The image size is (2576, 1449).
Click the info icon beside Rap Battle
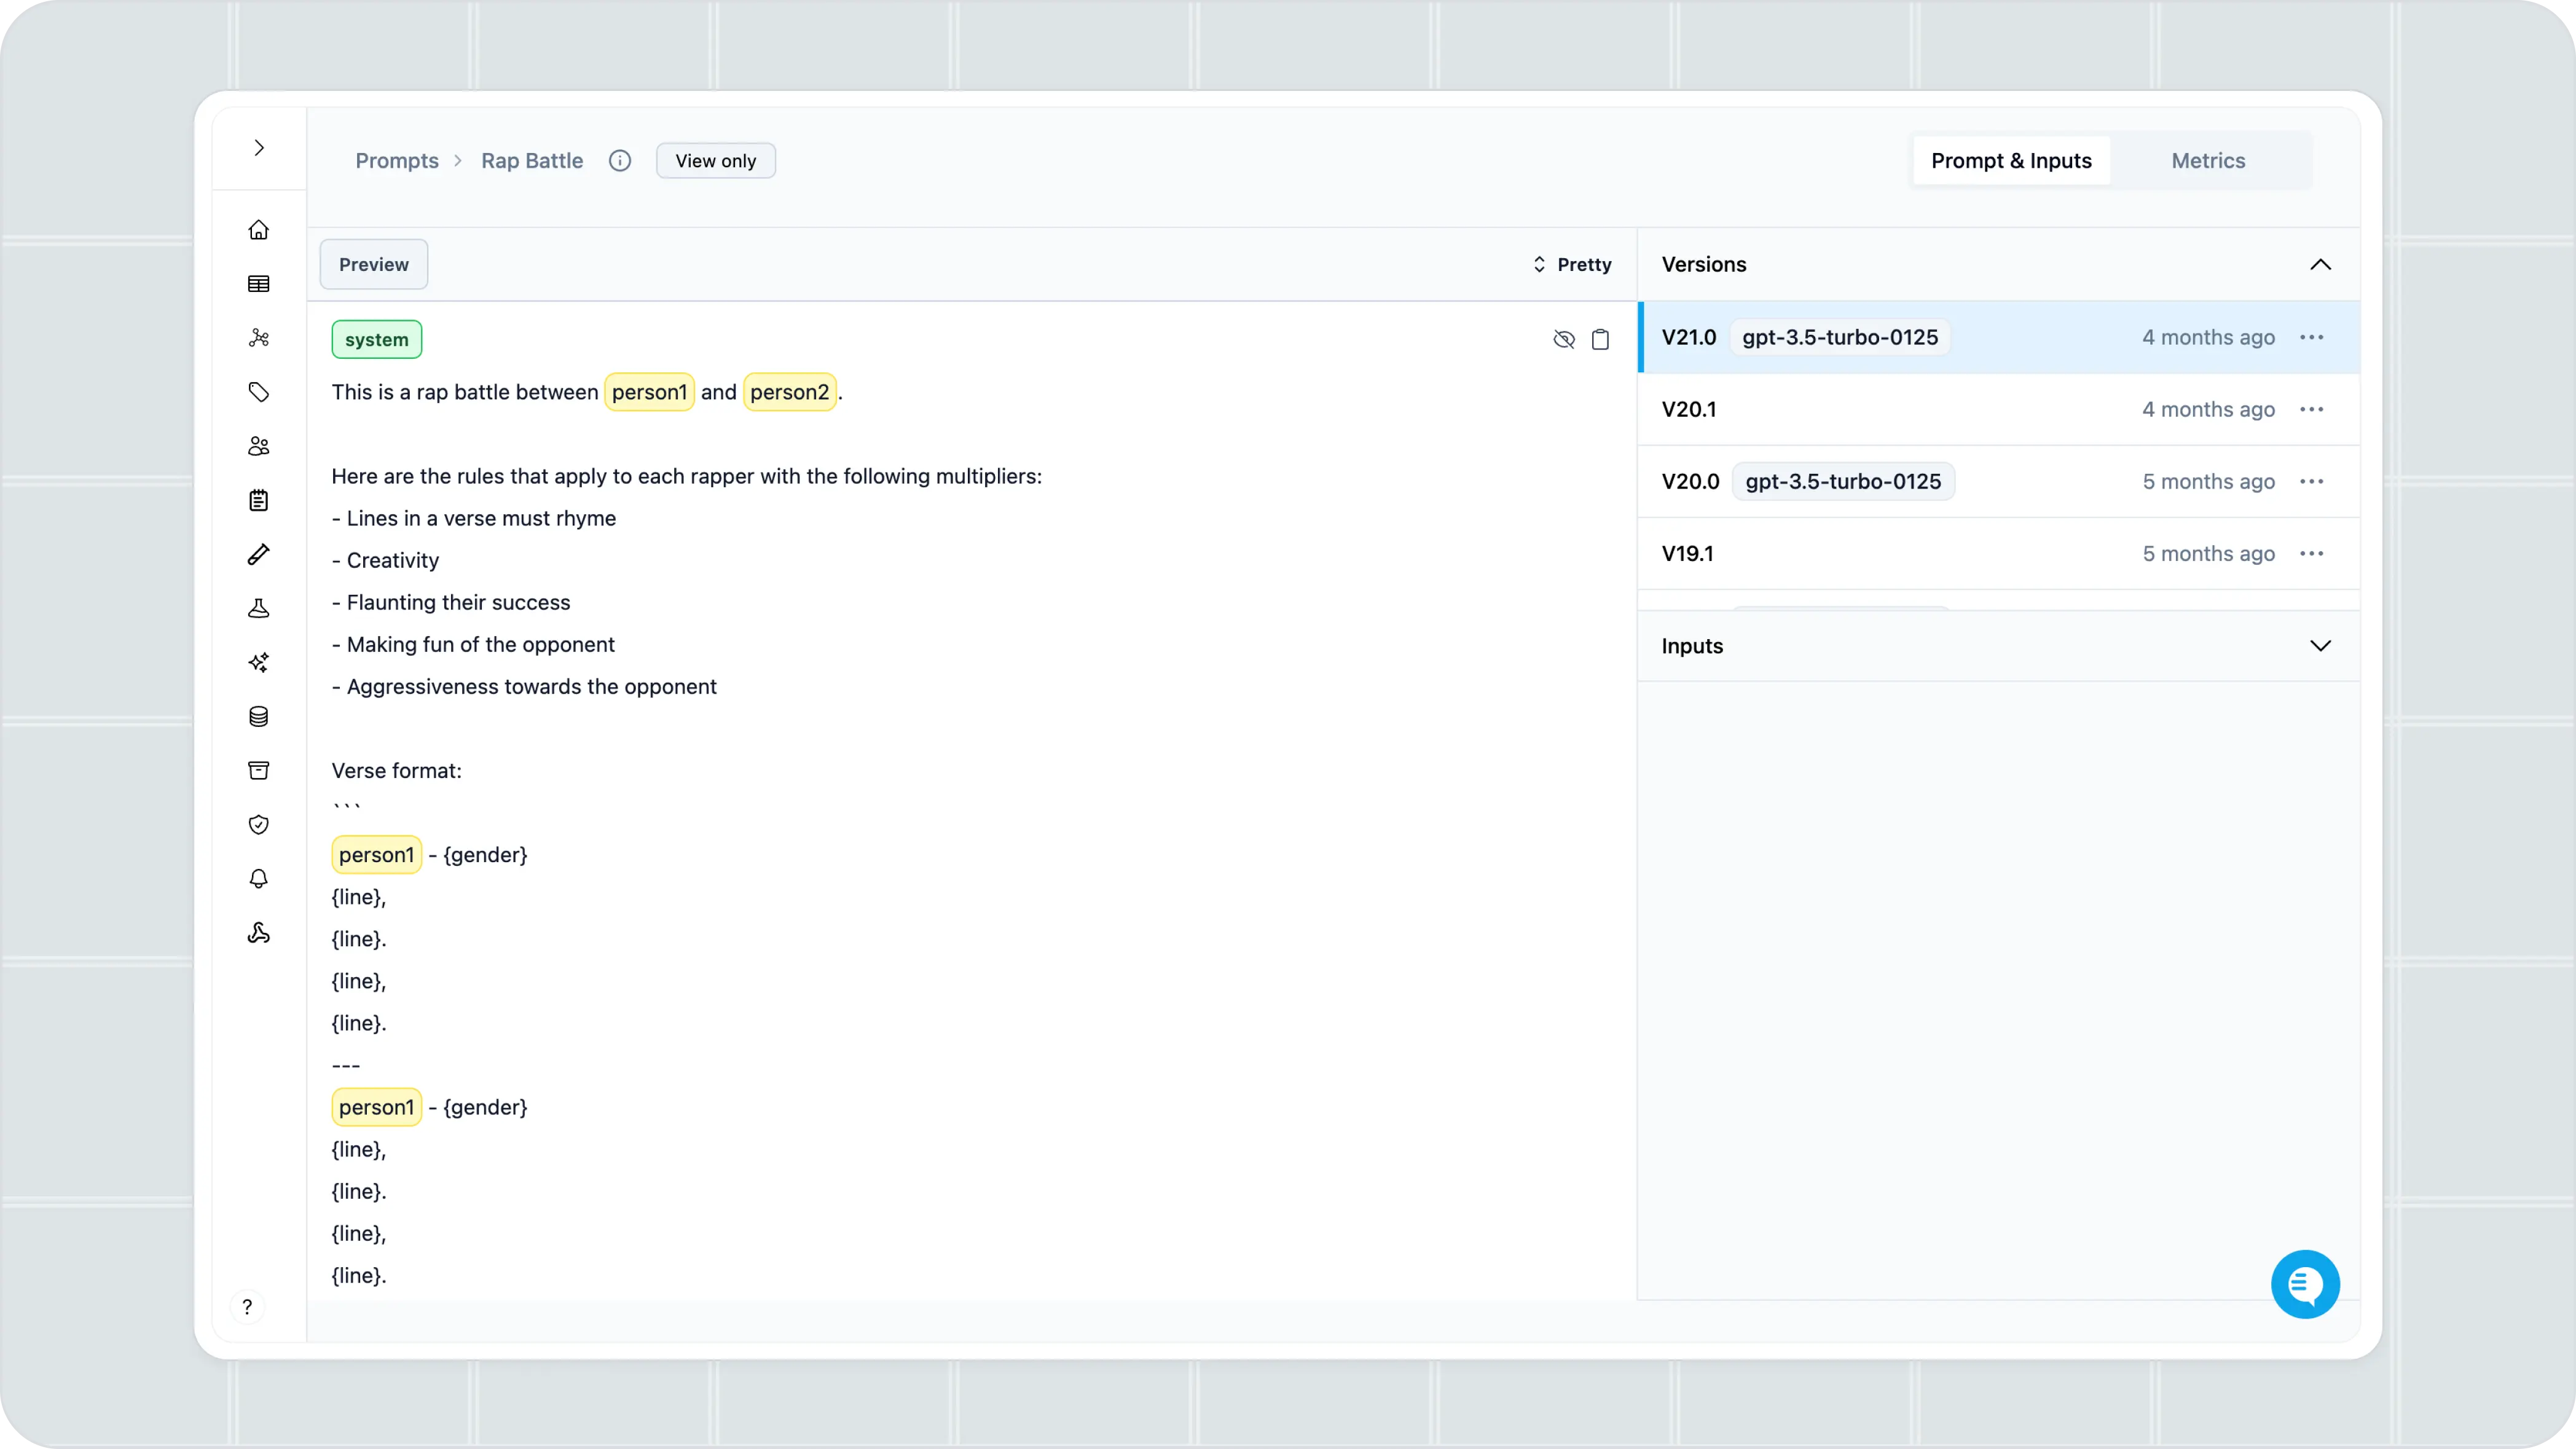[x=620, y=161]
